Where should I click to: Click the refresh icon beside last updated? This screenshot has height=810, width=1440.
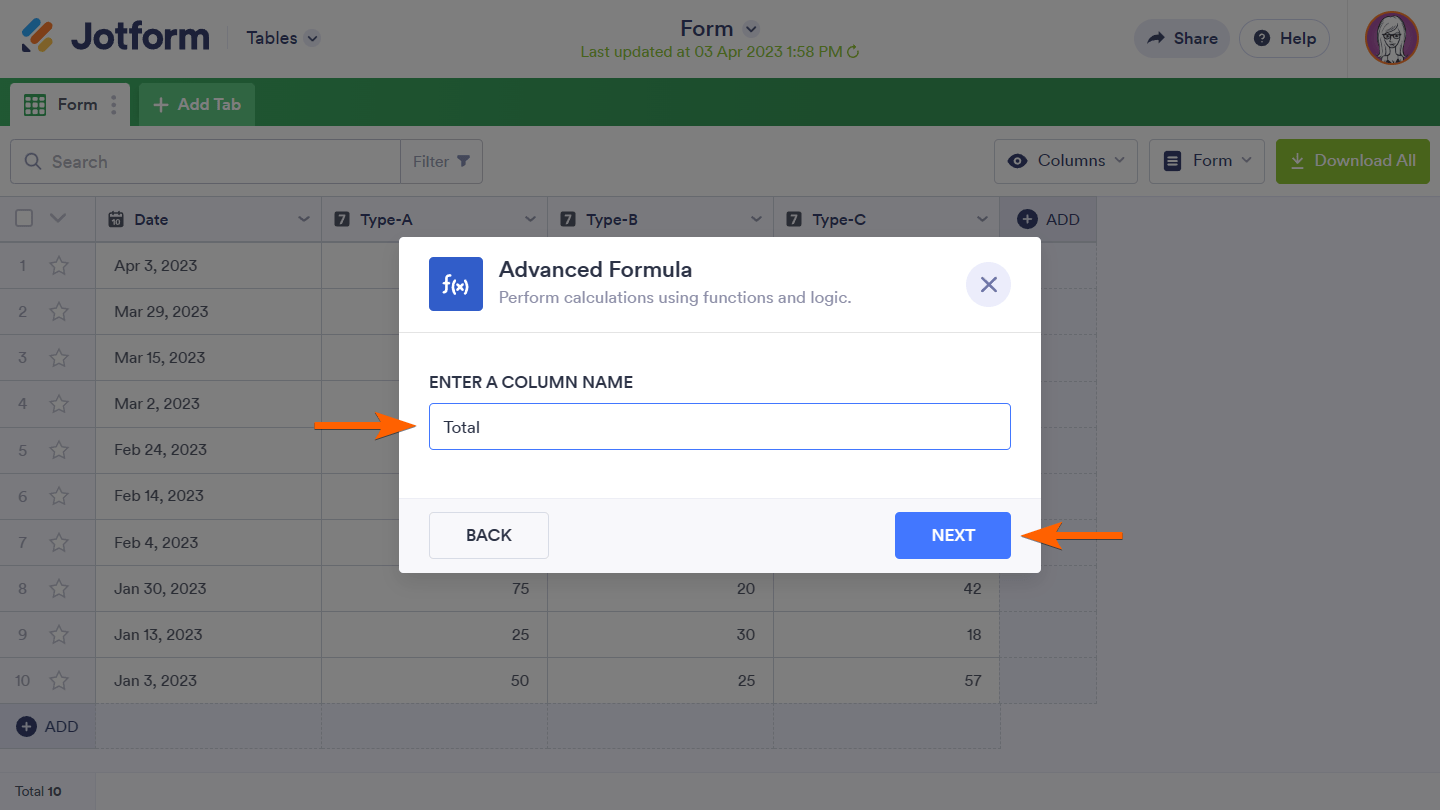pos(853,52)
